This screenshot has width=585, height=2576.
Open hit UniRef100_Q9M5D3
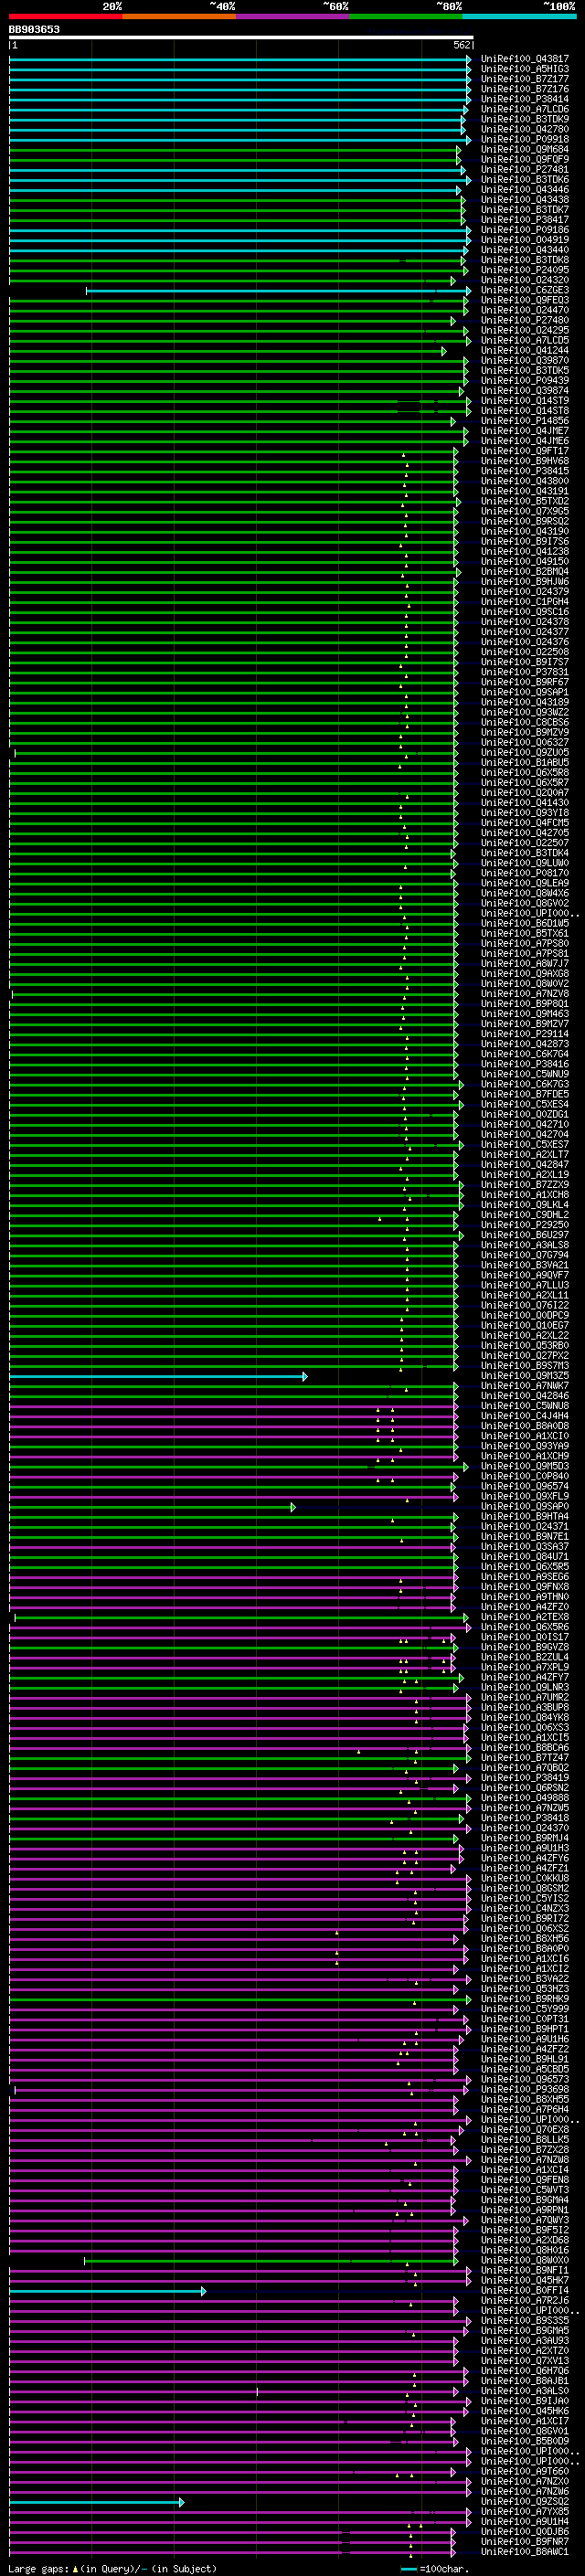pos(525,1466)
